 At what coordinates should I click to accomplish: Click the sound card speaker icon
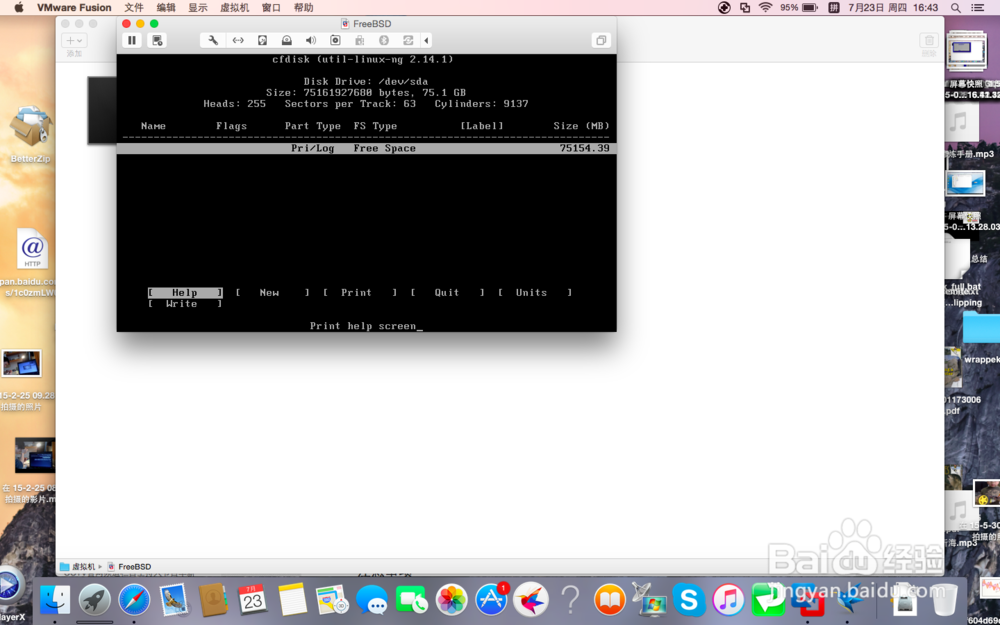click(311, 40)
